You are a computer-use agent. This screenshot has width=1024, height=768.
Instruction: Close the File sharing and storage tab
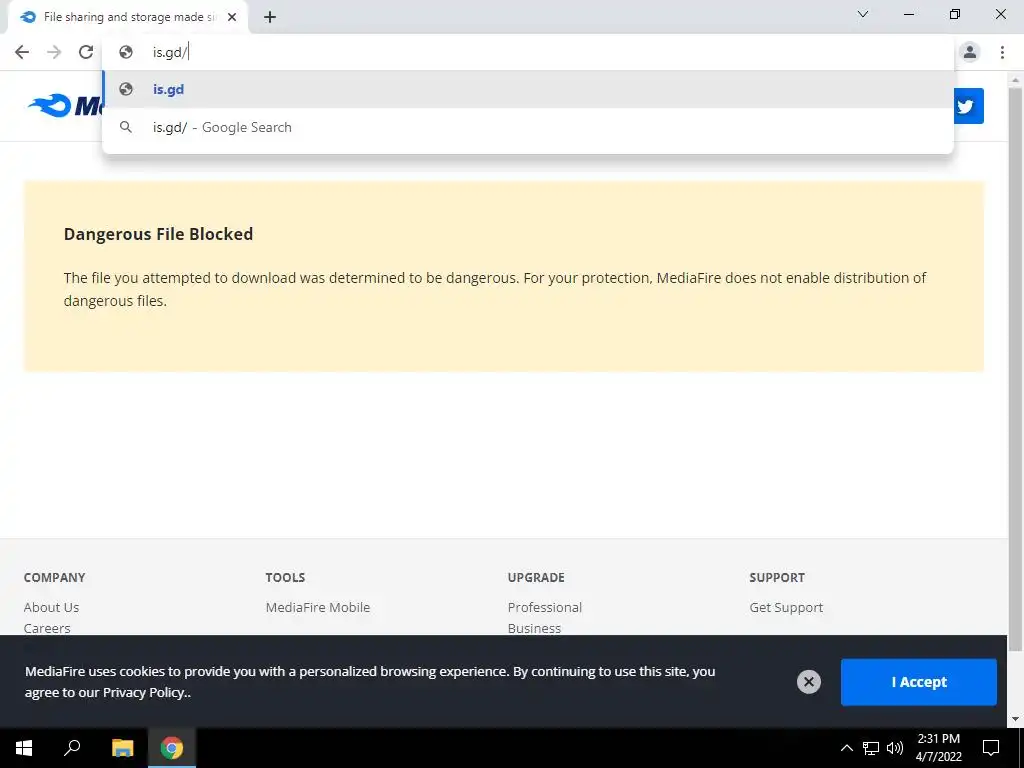point(232,18)
